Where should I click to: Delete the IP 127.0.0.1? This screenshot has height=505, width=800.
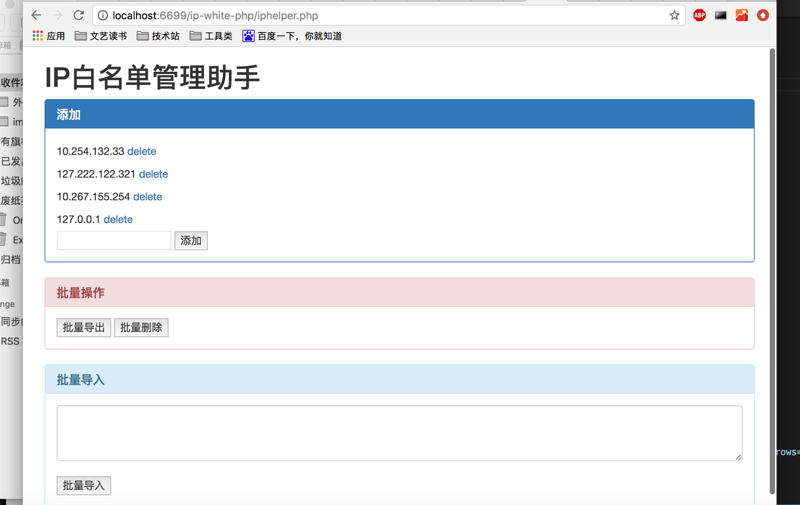(x=118, y=219)
